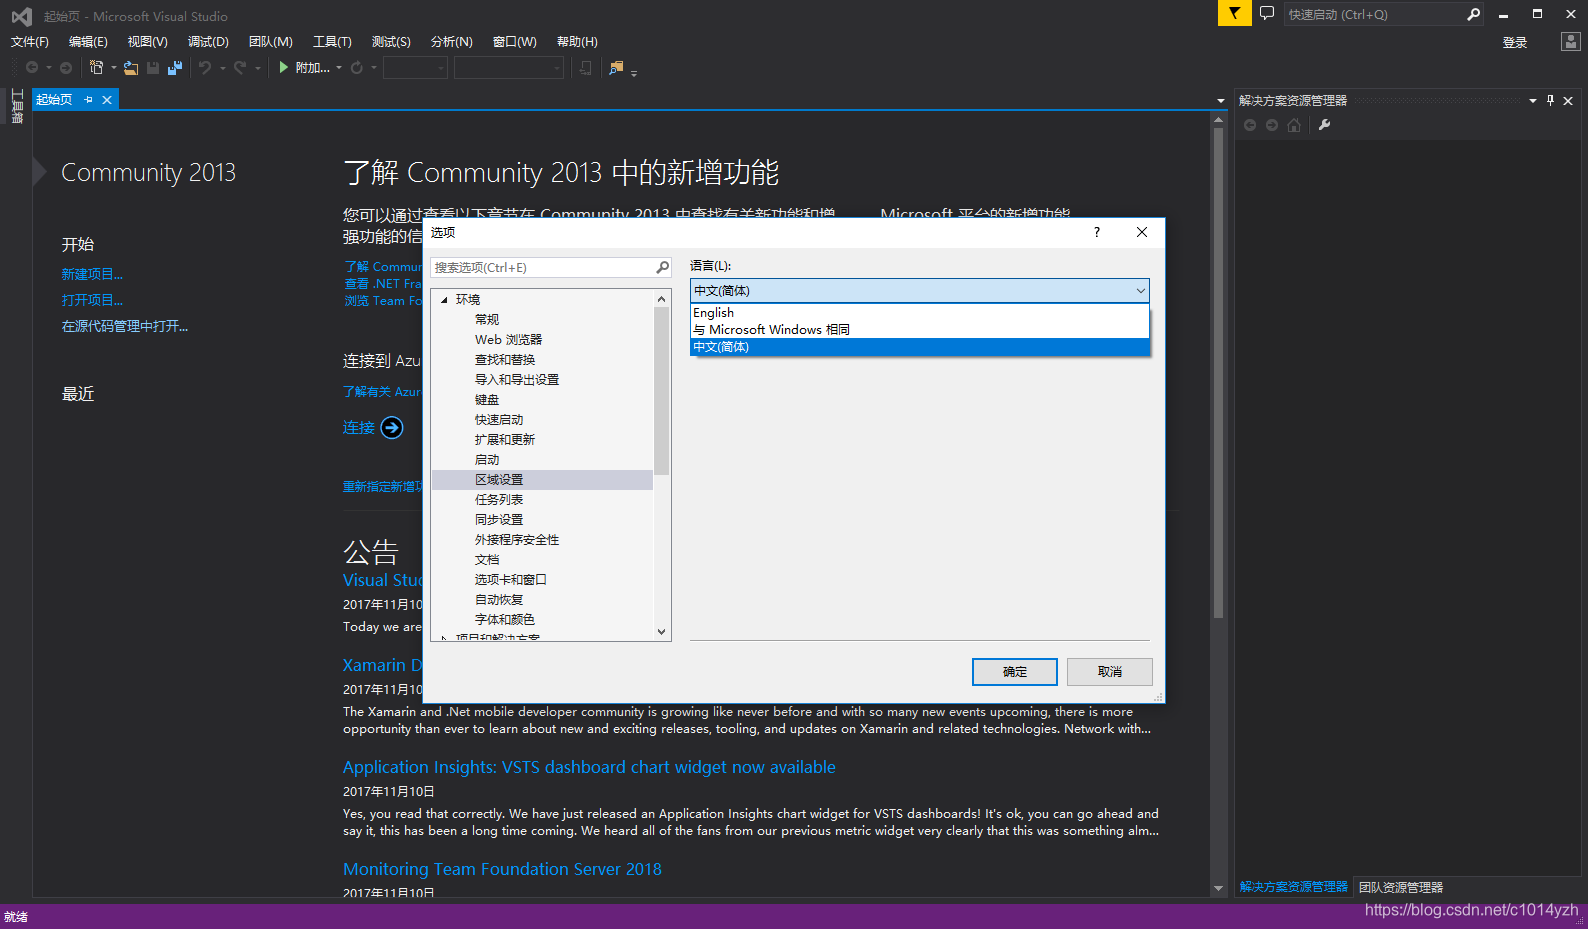
Task: Click the Find in Files toolbar icon
Action: (x=616, y=67)
